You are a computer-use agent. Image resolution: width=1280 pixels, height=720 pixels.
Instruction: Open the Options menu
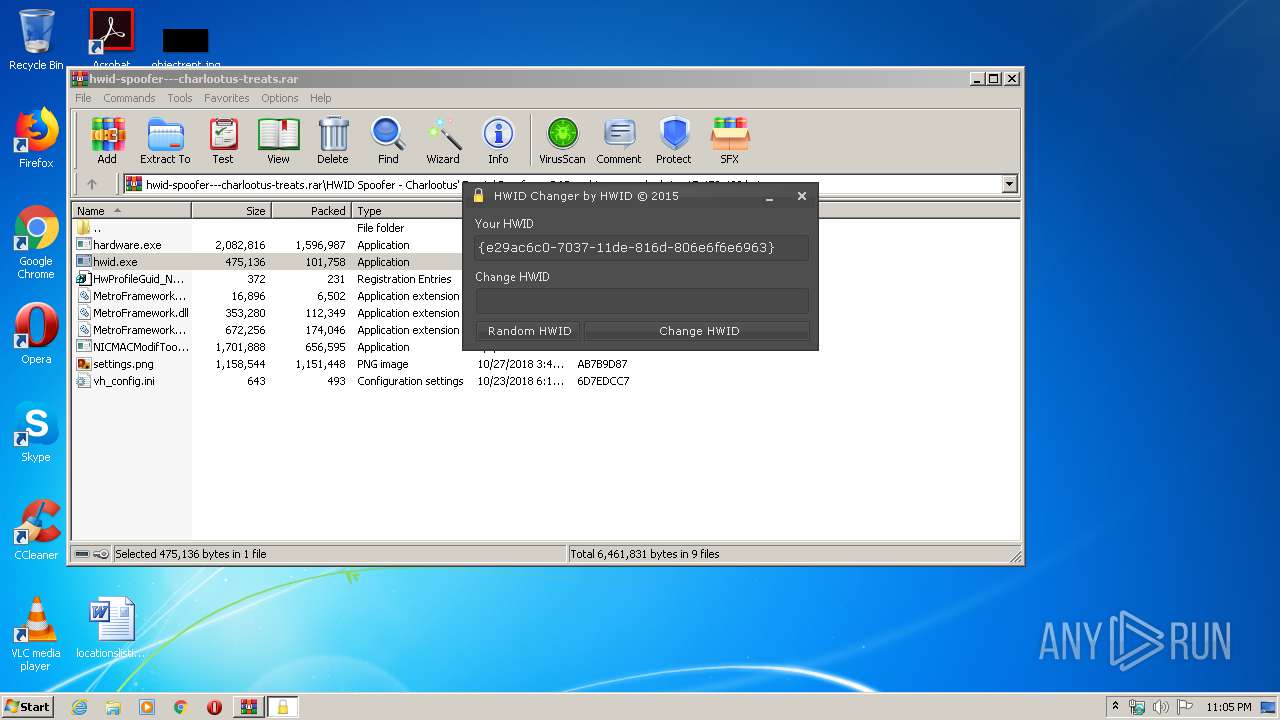pyautogui.click(x=280, y=98)
